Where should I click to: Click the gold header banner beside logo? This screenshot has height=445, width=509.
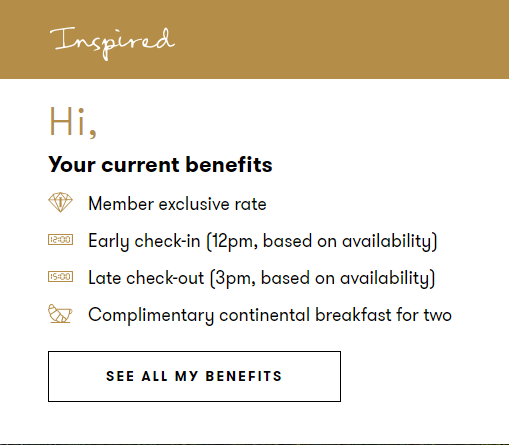pos(333,39)
